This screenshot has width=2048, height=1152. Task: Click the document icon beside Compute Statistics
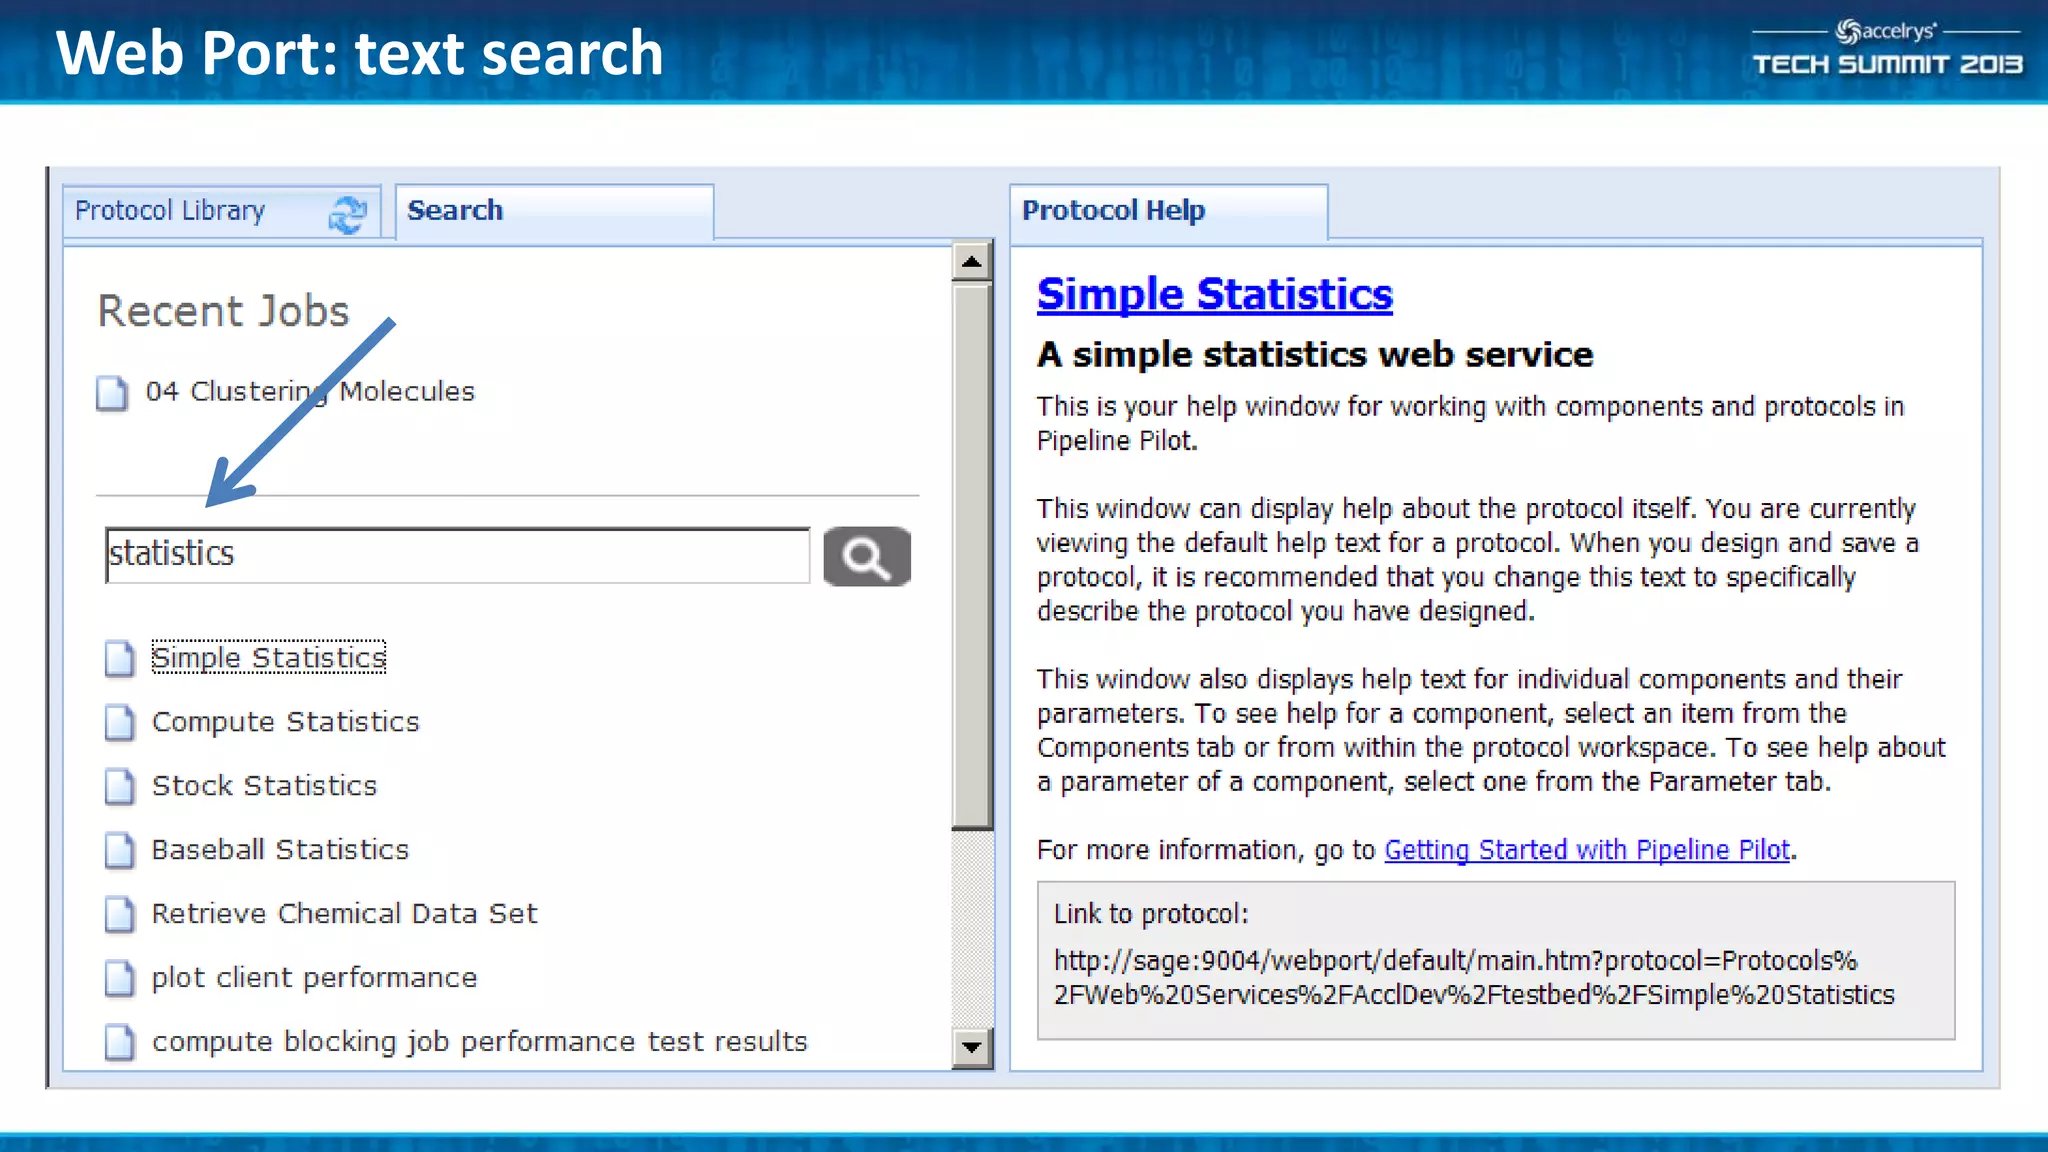[119, 722]
